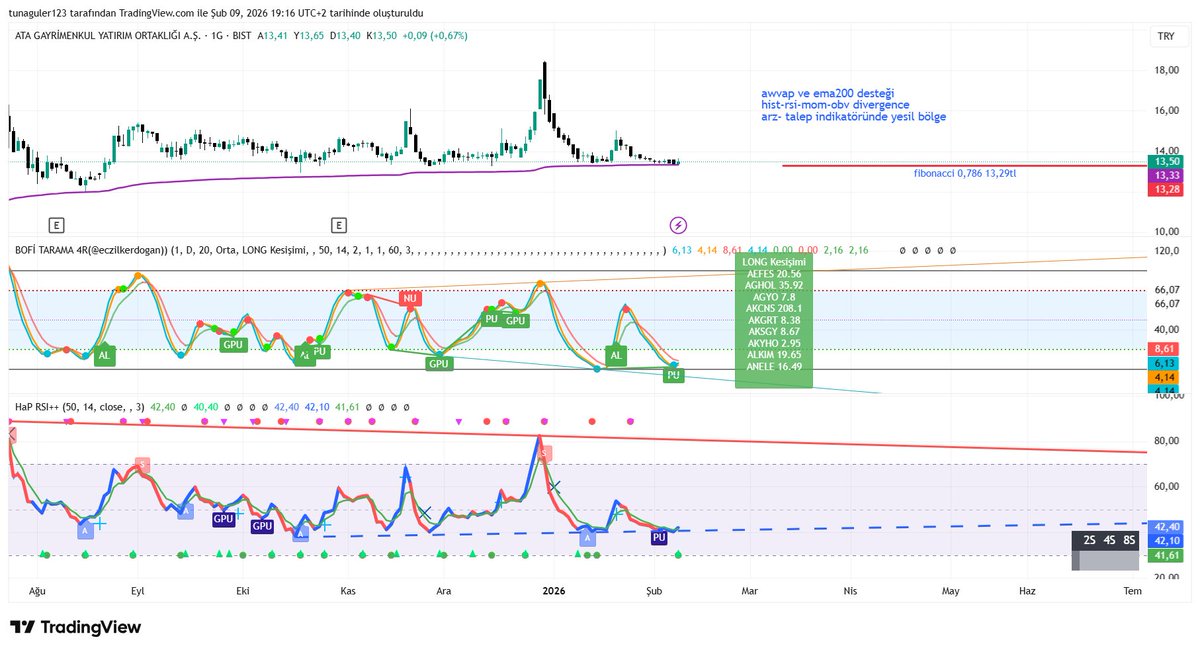Click the Eyl label on the time axis
Image resolution: width=1200 pixels, height=652 pixels.
pos(138,591)
